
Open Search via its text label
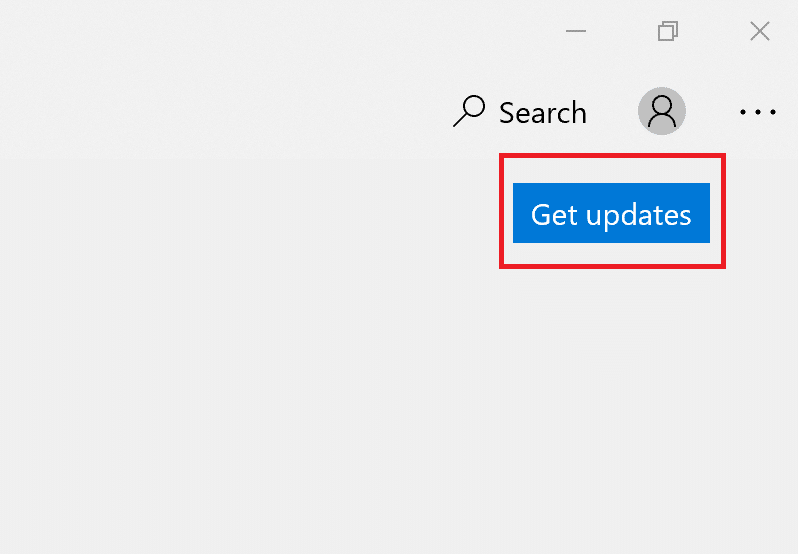coord(542,112)
